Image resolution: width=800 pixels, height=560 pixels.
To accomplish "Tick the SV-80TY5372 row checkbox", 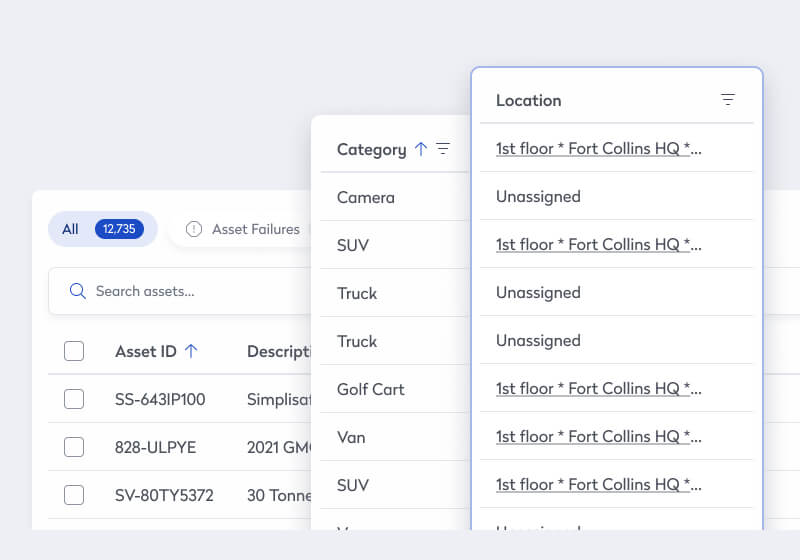I will tap(74, 495).
